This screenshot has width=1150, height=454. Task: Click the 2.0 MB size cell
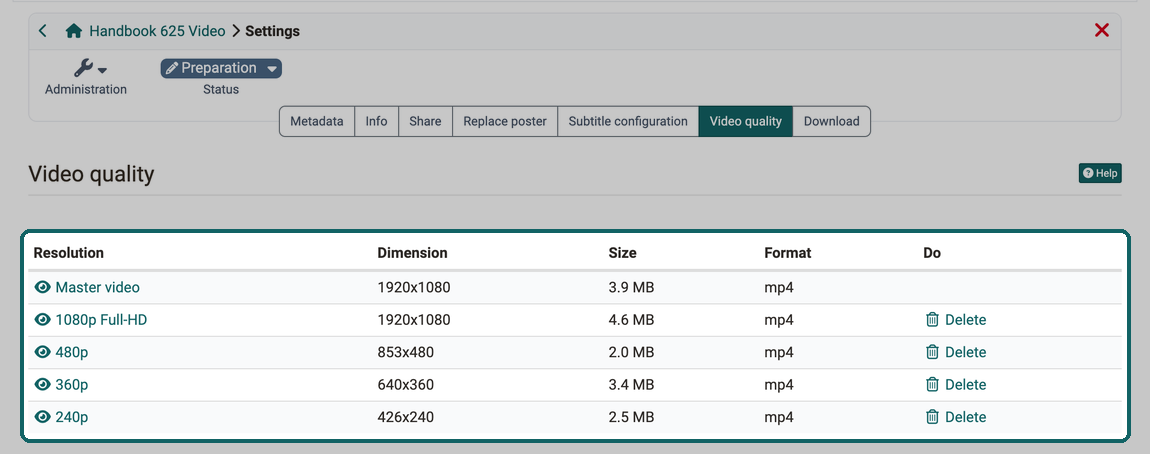click(x=631, y=352)
